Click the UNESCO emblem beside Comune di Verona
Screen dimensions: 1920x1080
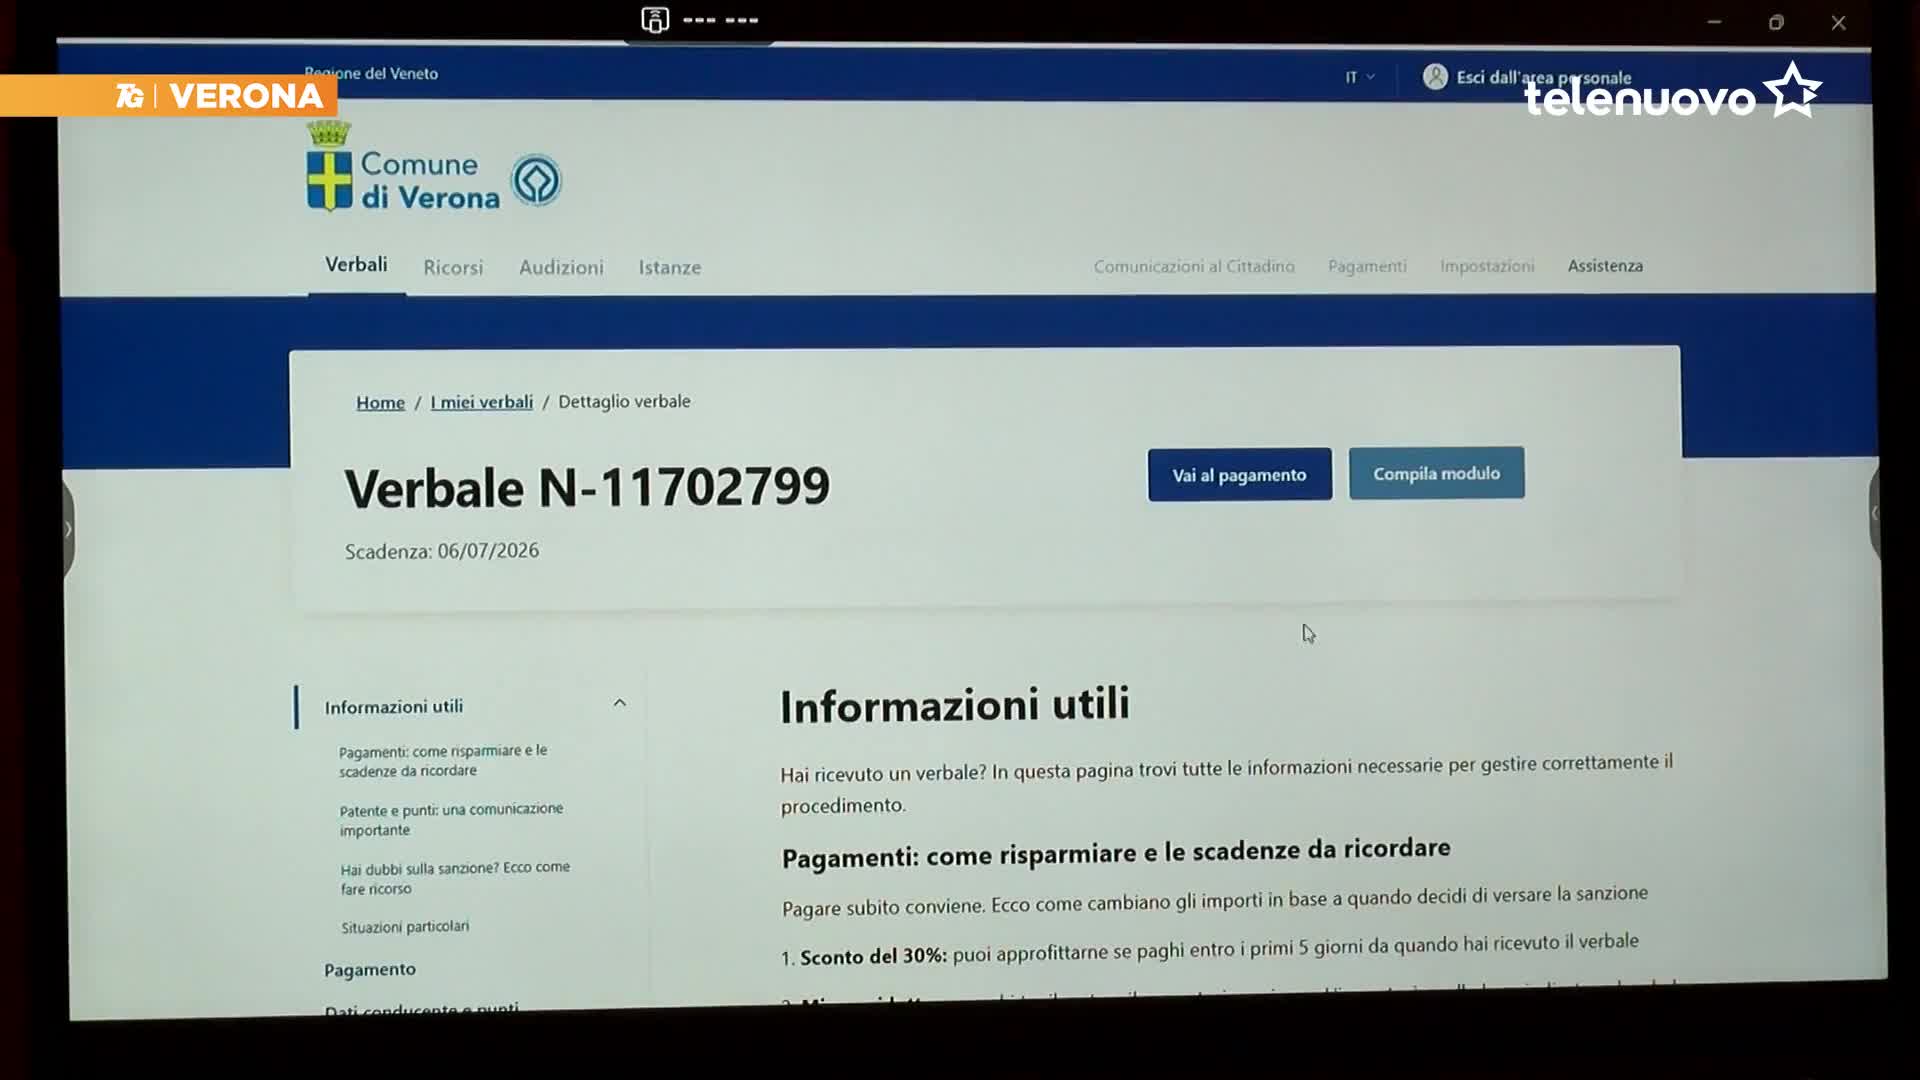537,181
